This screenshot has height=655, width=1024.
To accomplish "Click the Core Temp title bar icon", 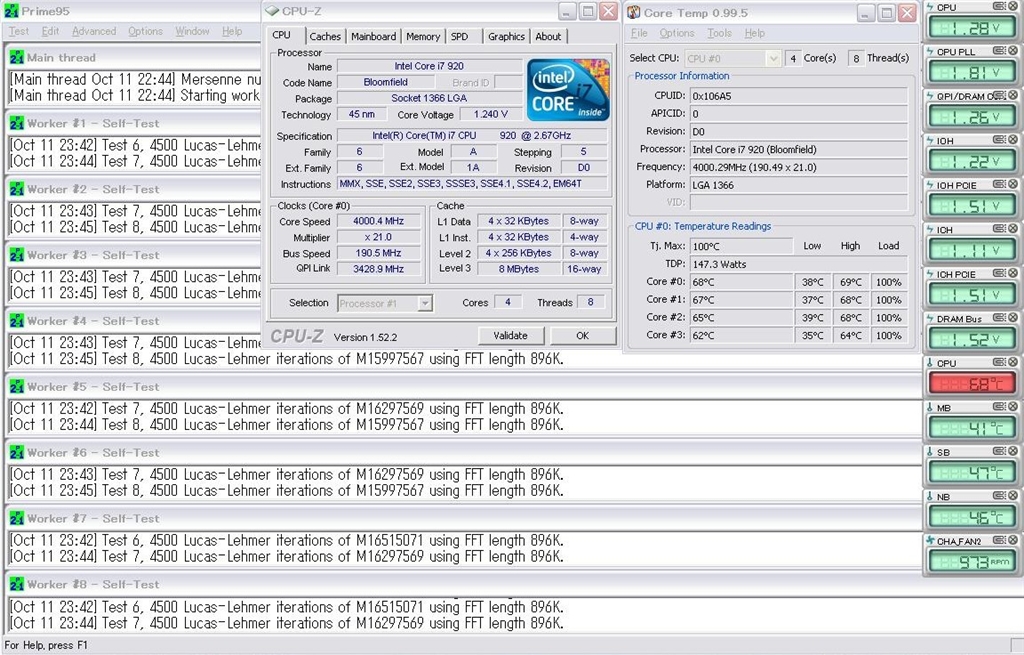I will (x=633, y=12).
